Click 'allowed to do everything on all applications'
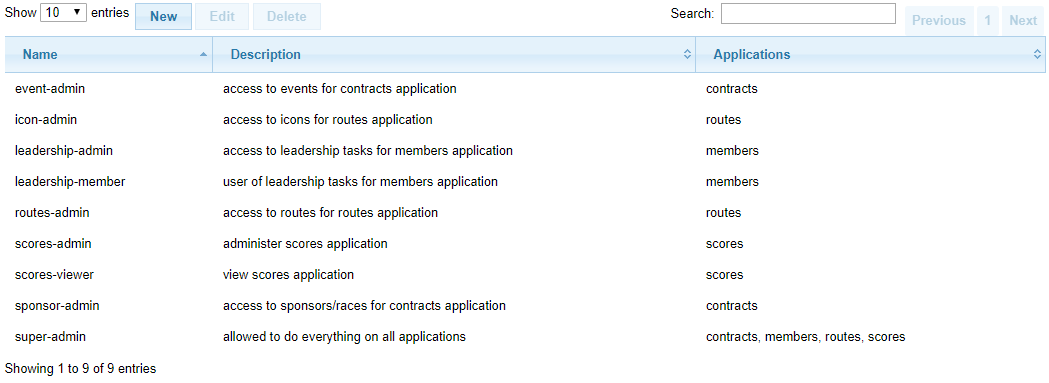The image size is (1049, 383). pyautogui.click(x=344, y=337)
